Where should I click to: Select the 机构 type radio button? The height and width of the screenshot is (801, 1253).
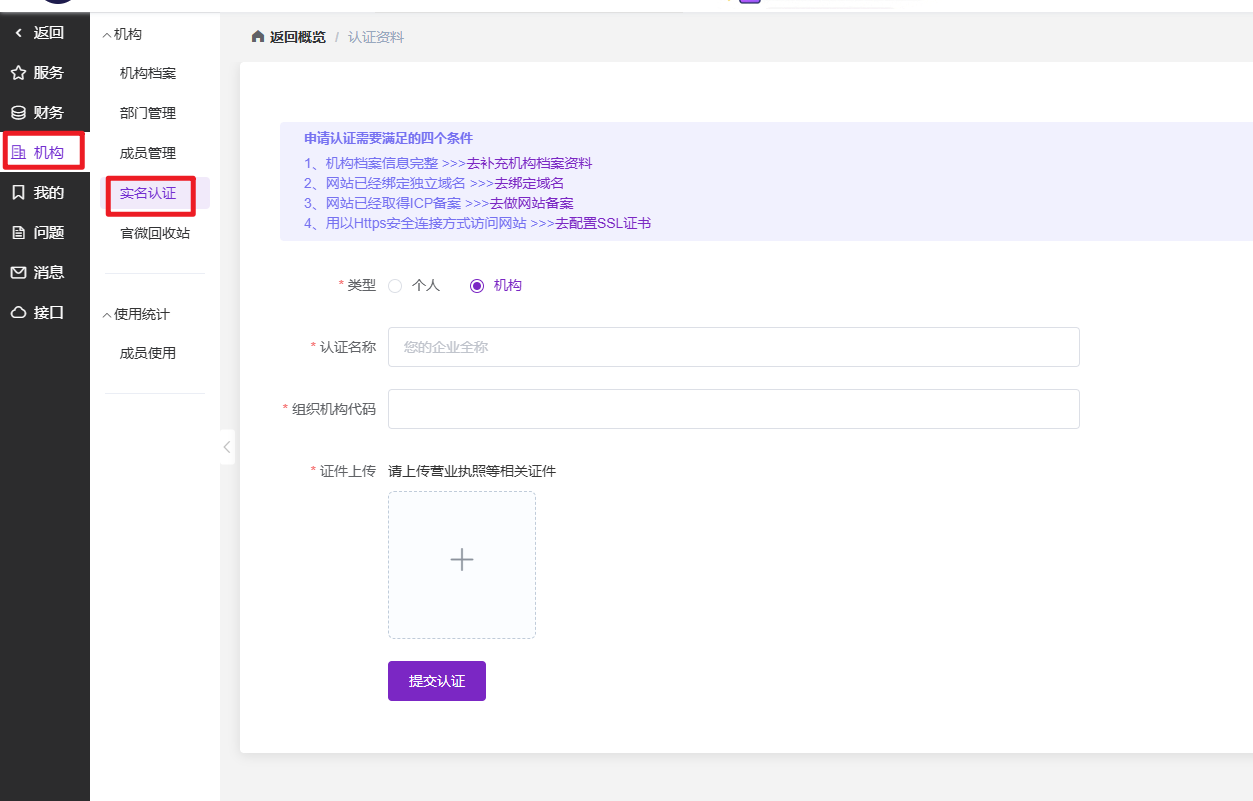pyautogui.click(x=477, y=286)
